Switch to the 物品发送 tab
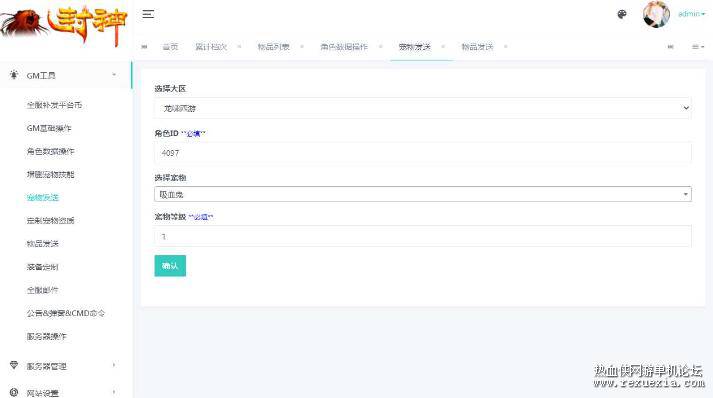Screen dimensions: 713x398 coord(477,47)
